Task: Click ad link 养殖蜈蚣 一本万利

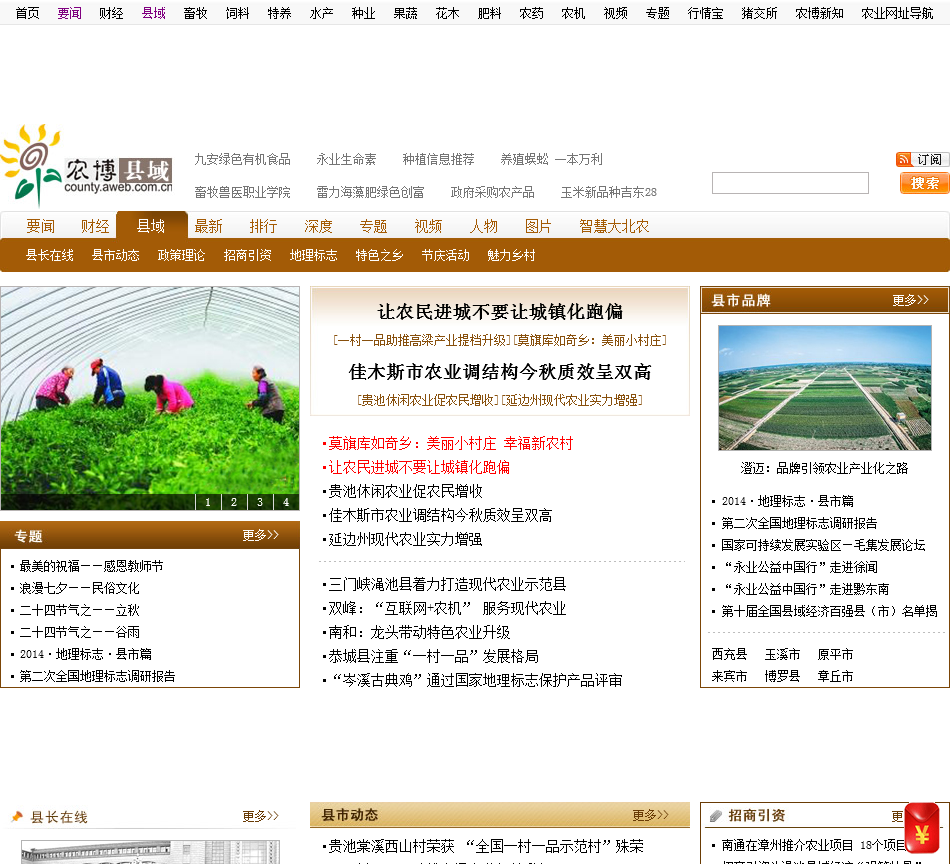Action: tap(551, 159)
